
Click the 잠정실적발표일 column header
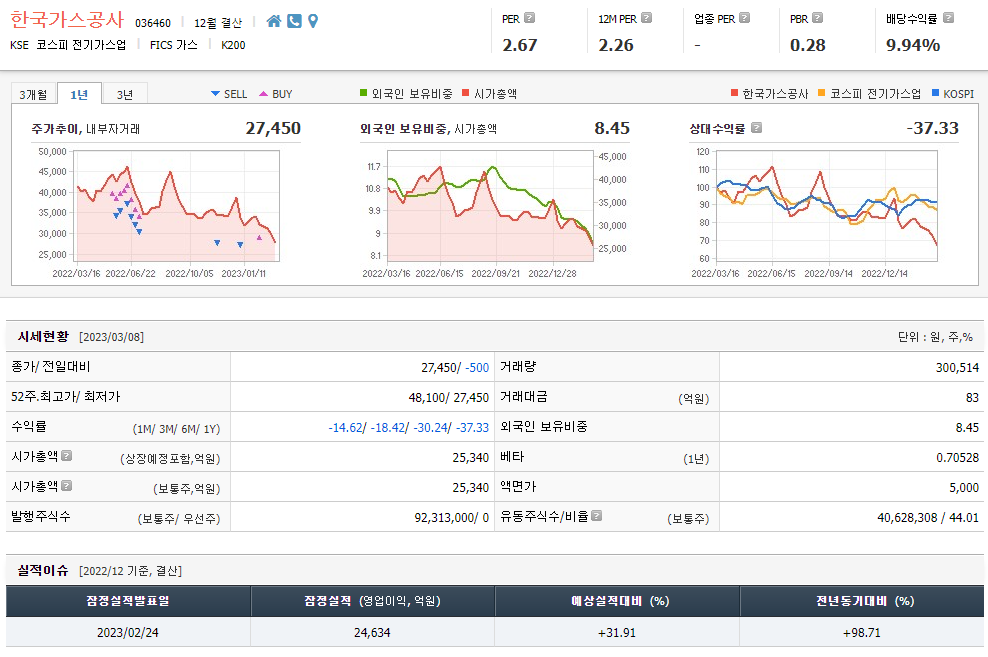[128, 601]
